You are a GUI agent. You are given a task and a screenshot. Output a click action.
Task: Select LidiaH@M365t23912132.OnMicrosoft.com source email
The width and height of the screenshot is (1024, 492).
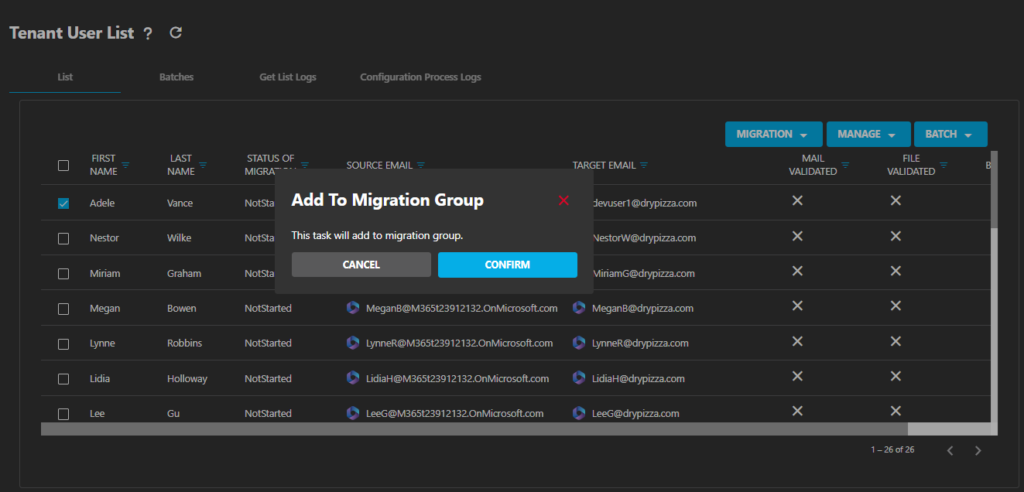[457, 378]
